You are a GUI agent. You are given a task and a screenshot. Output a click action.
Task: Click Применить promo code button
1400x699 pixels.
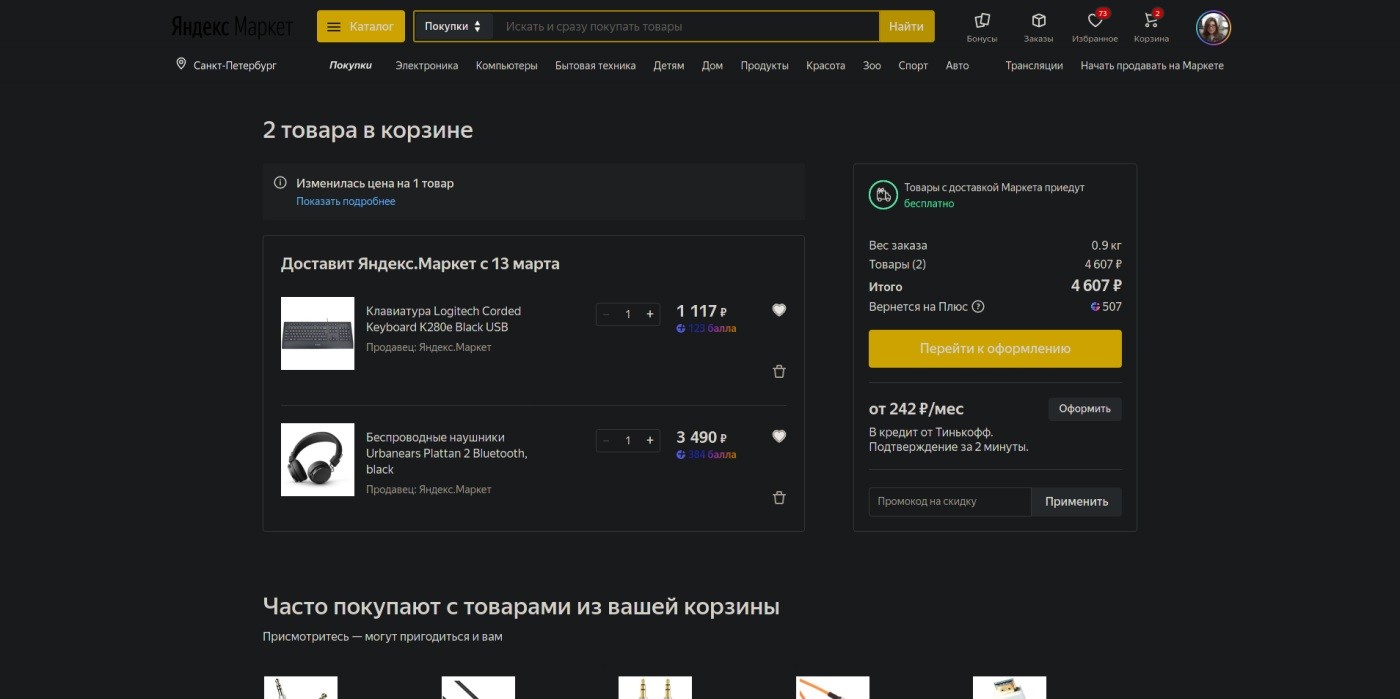tap(1077, 501)
